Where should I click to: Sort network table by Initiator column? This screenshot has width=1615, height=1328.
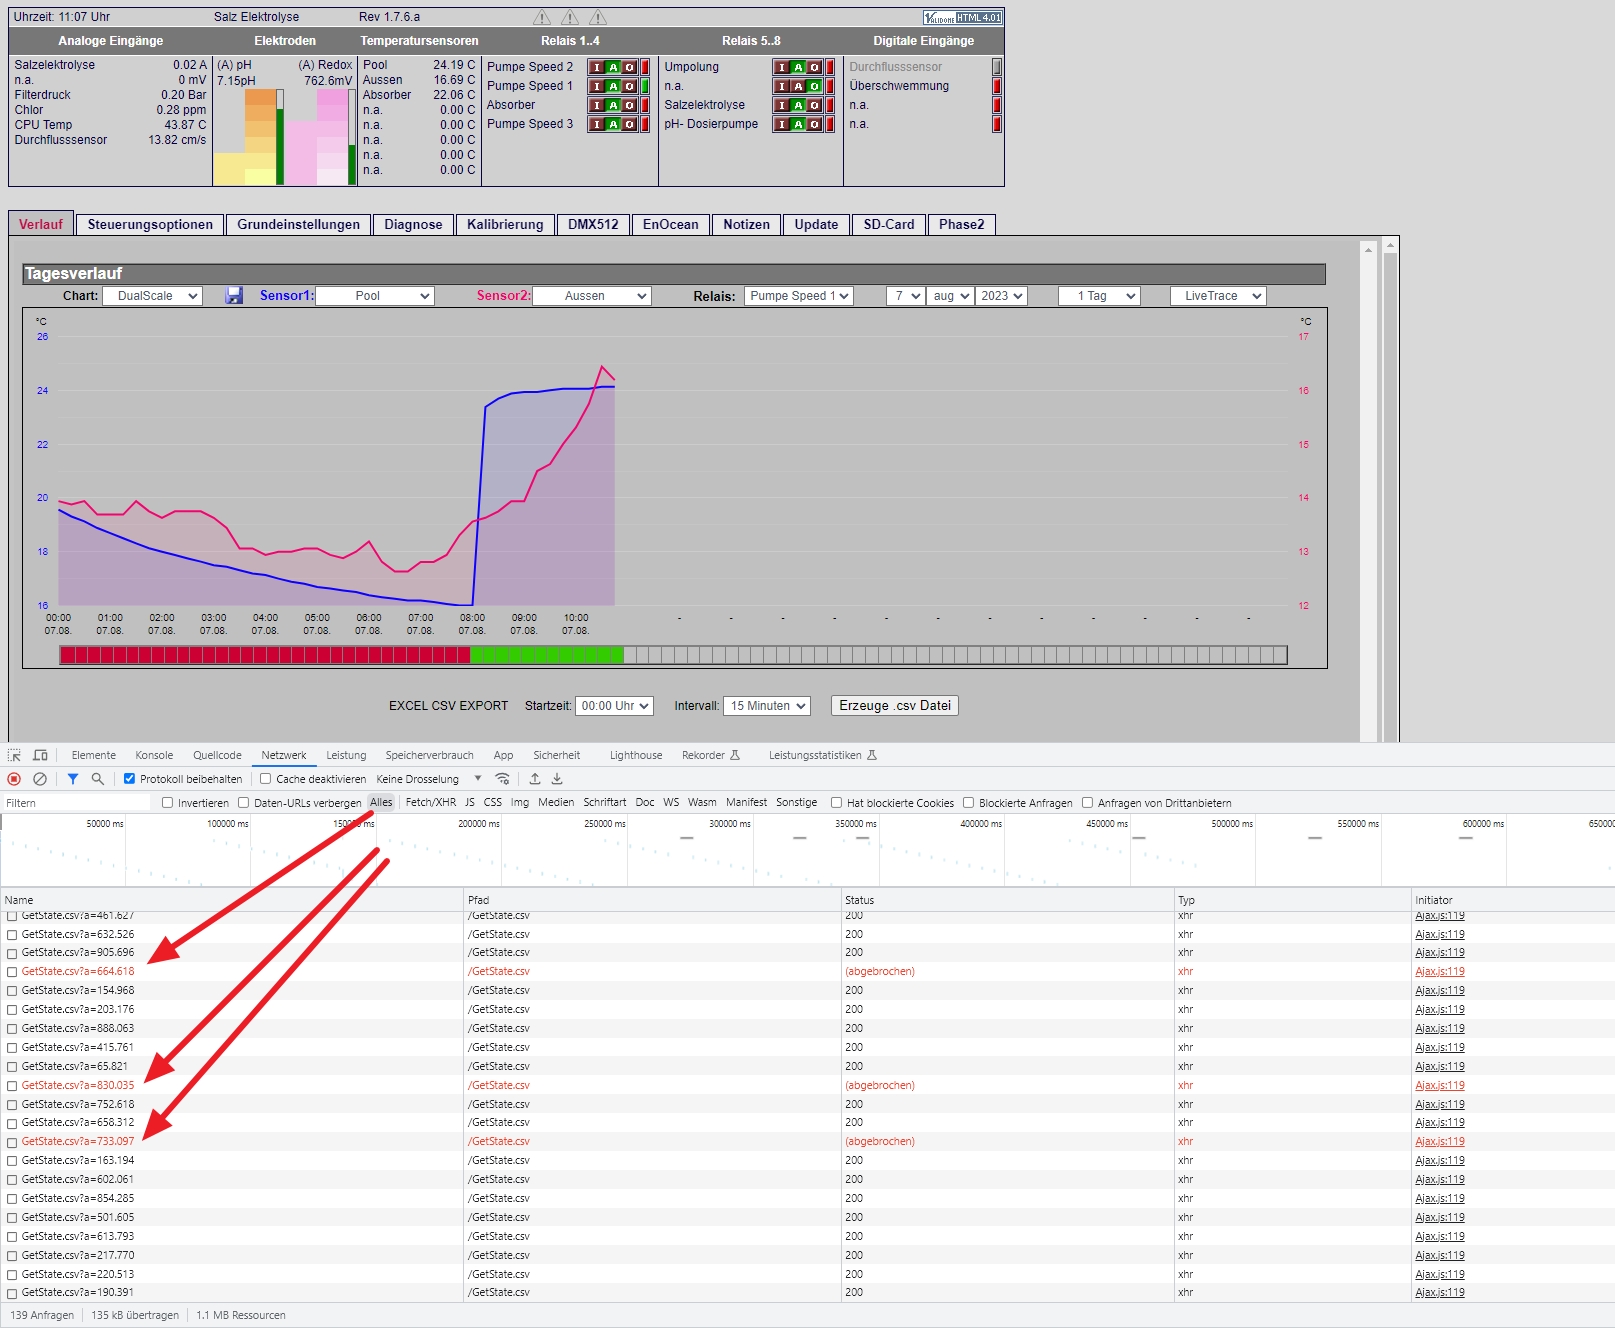1514,900
